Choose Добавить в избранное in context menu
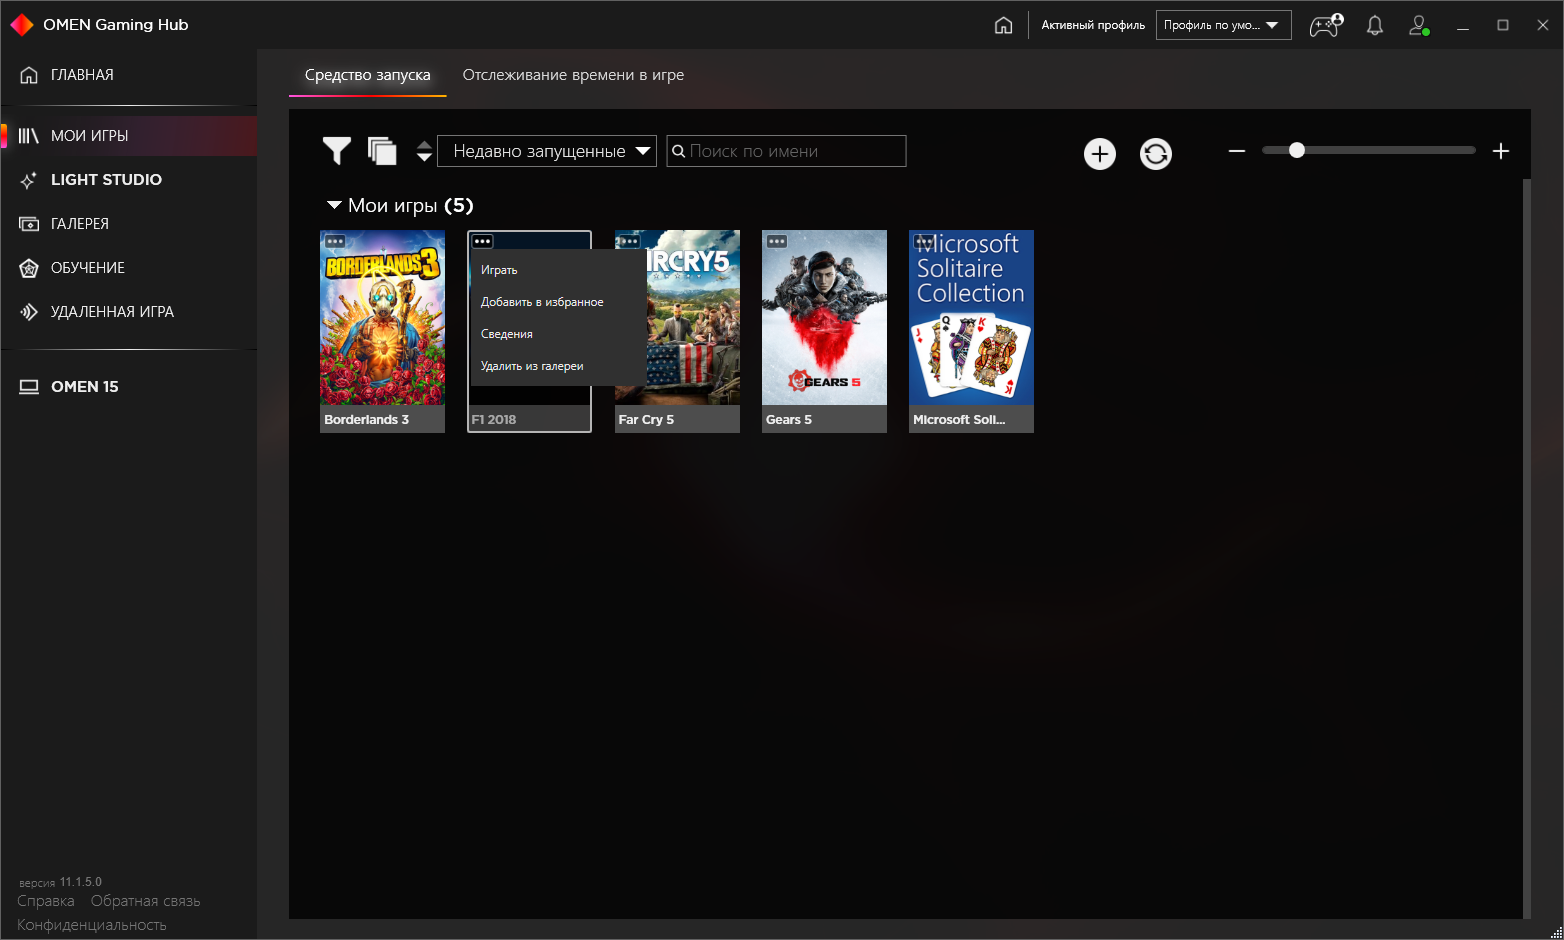 [x=558, y=302]
